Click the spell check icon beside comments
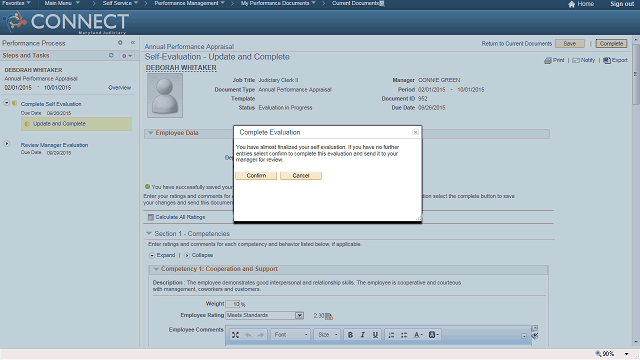The height and width of the screenshot is (360, 640). pyautogui.click(x=535, y=336)
